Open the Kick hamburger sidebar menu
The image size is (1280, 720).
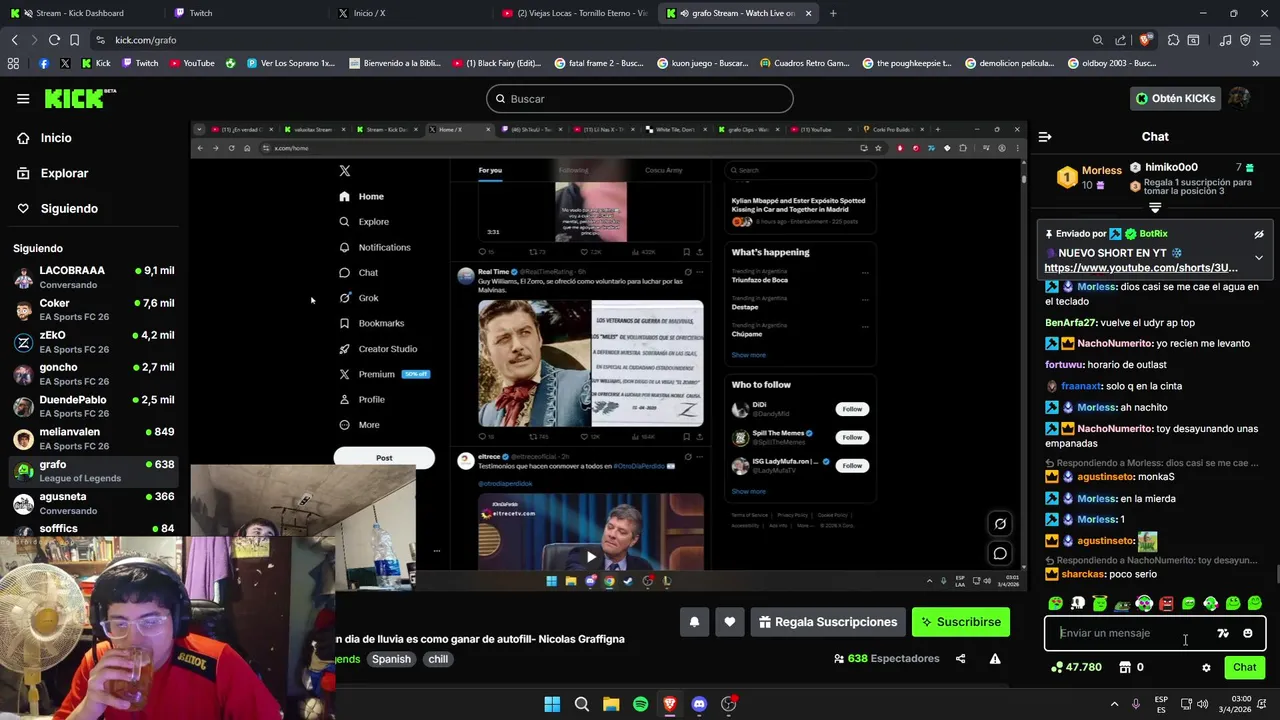[23, 98]
